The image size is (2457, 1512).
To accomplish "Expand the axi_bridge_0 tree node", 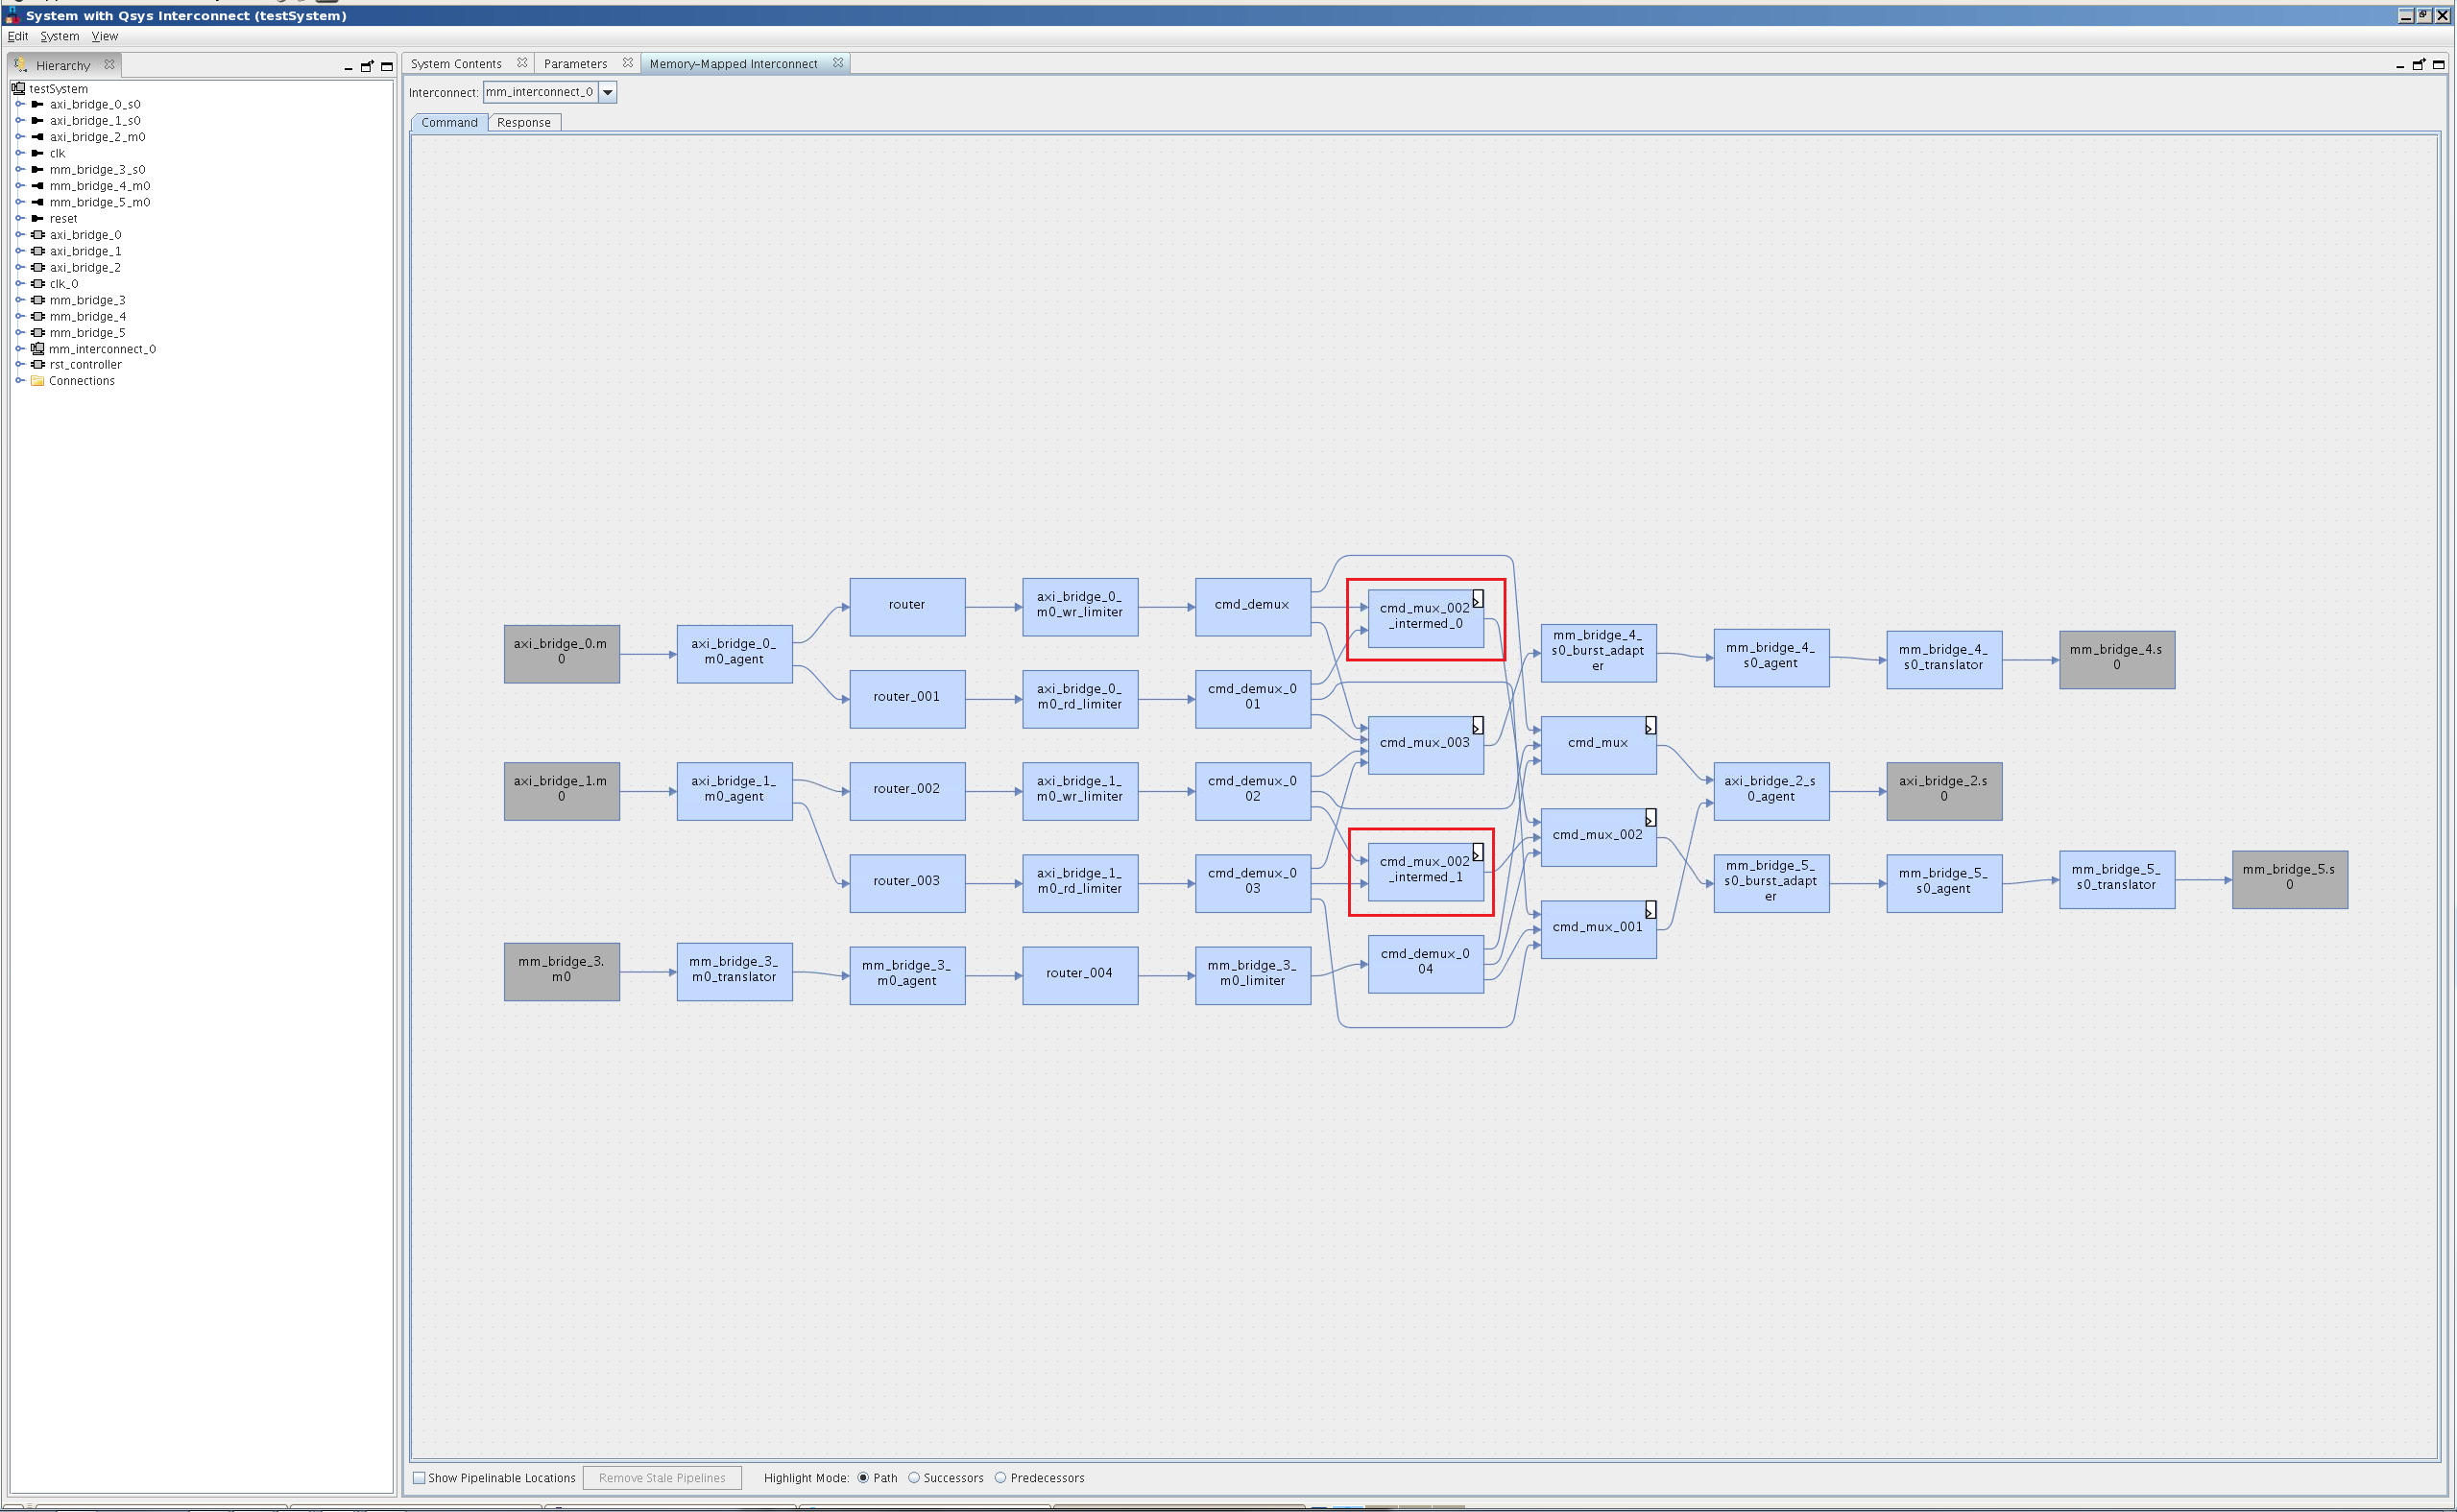I will (20, 235).
